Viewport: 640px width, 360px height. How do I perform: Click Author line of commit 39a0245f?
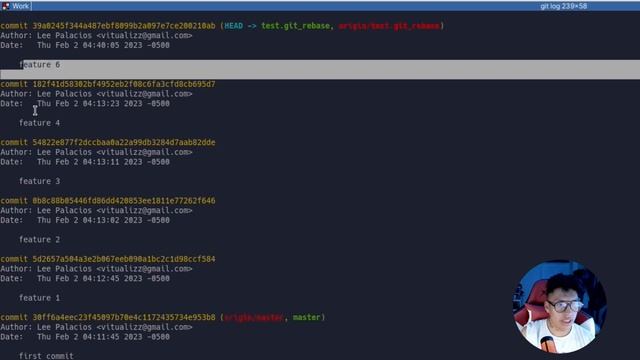[96, 36]
